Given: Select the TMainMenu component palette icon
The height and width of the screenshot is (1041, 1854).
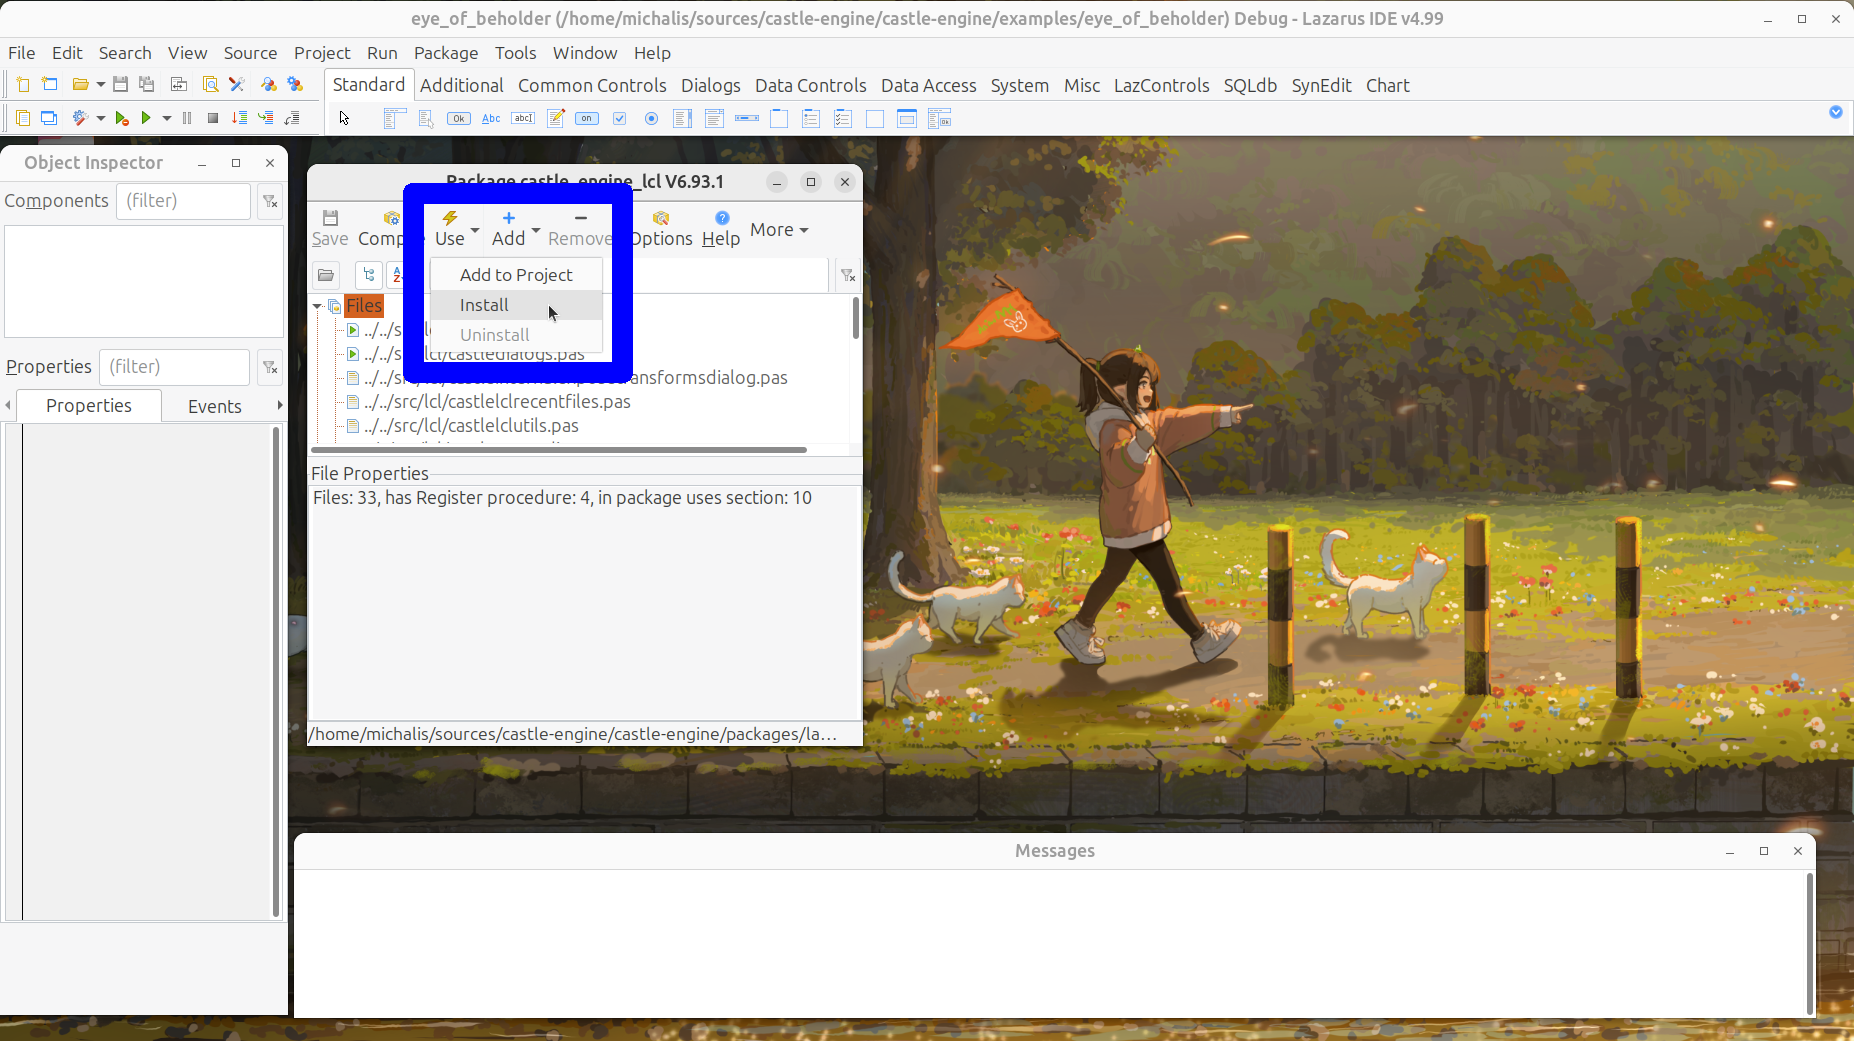Looking at the screenshot, I should click(394, 119).
